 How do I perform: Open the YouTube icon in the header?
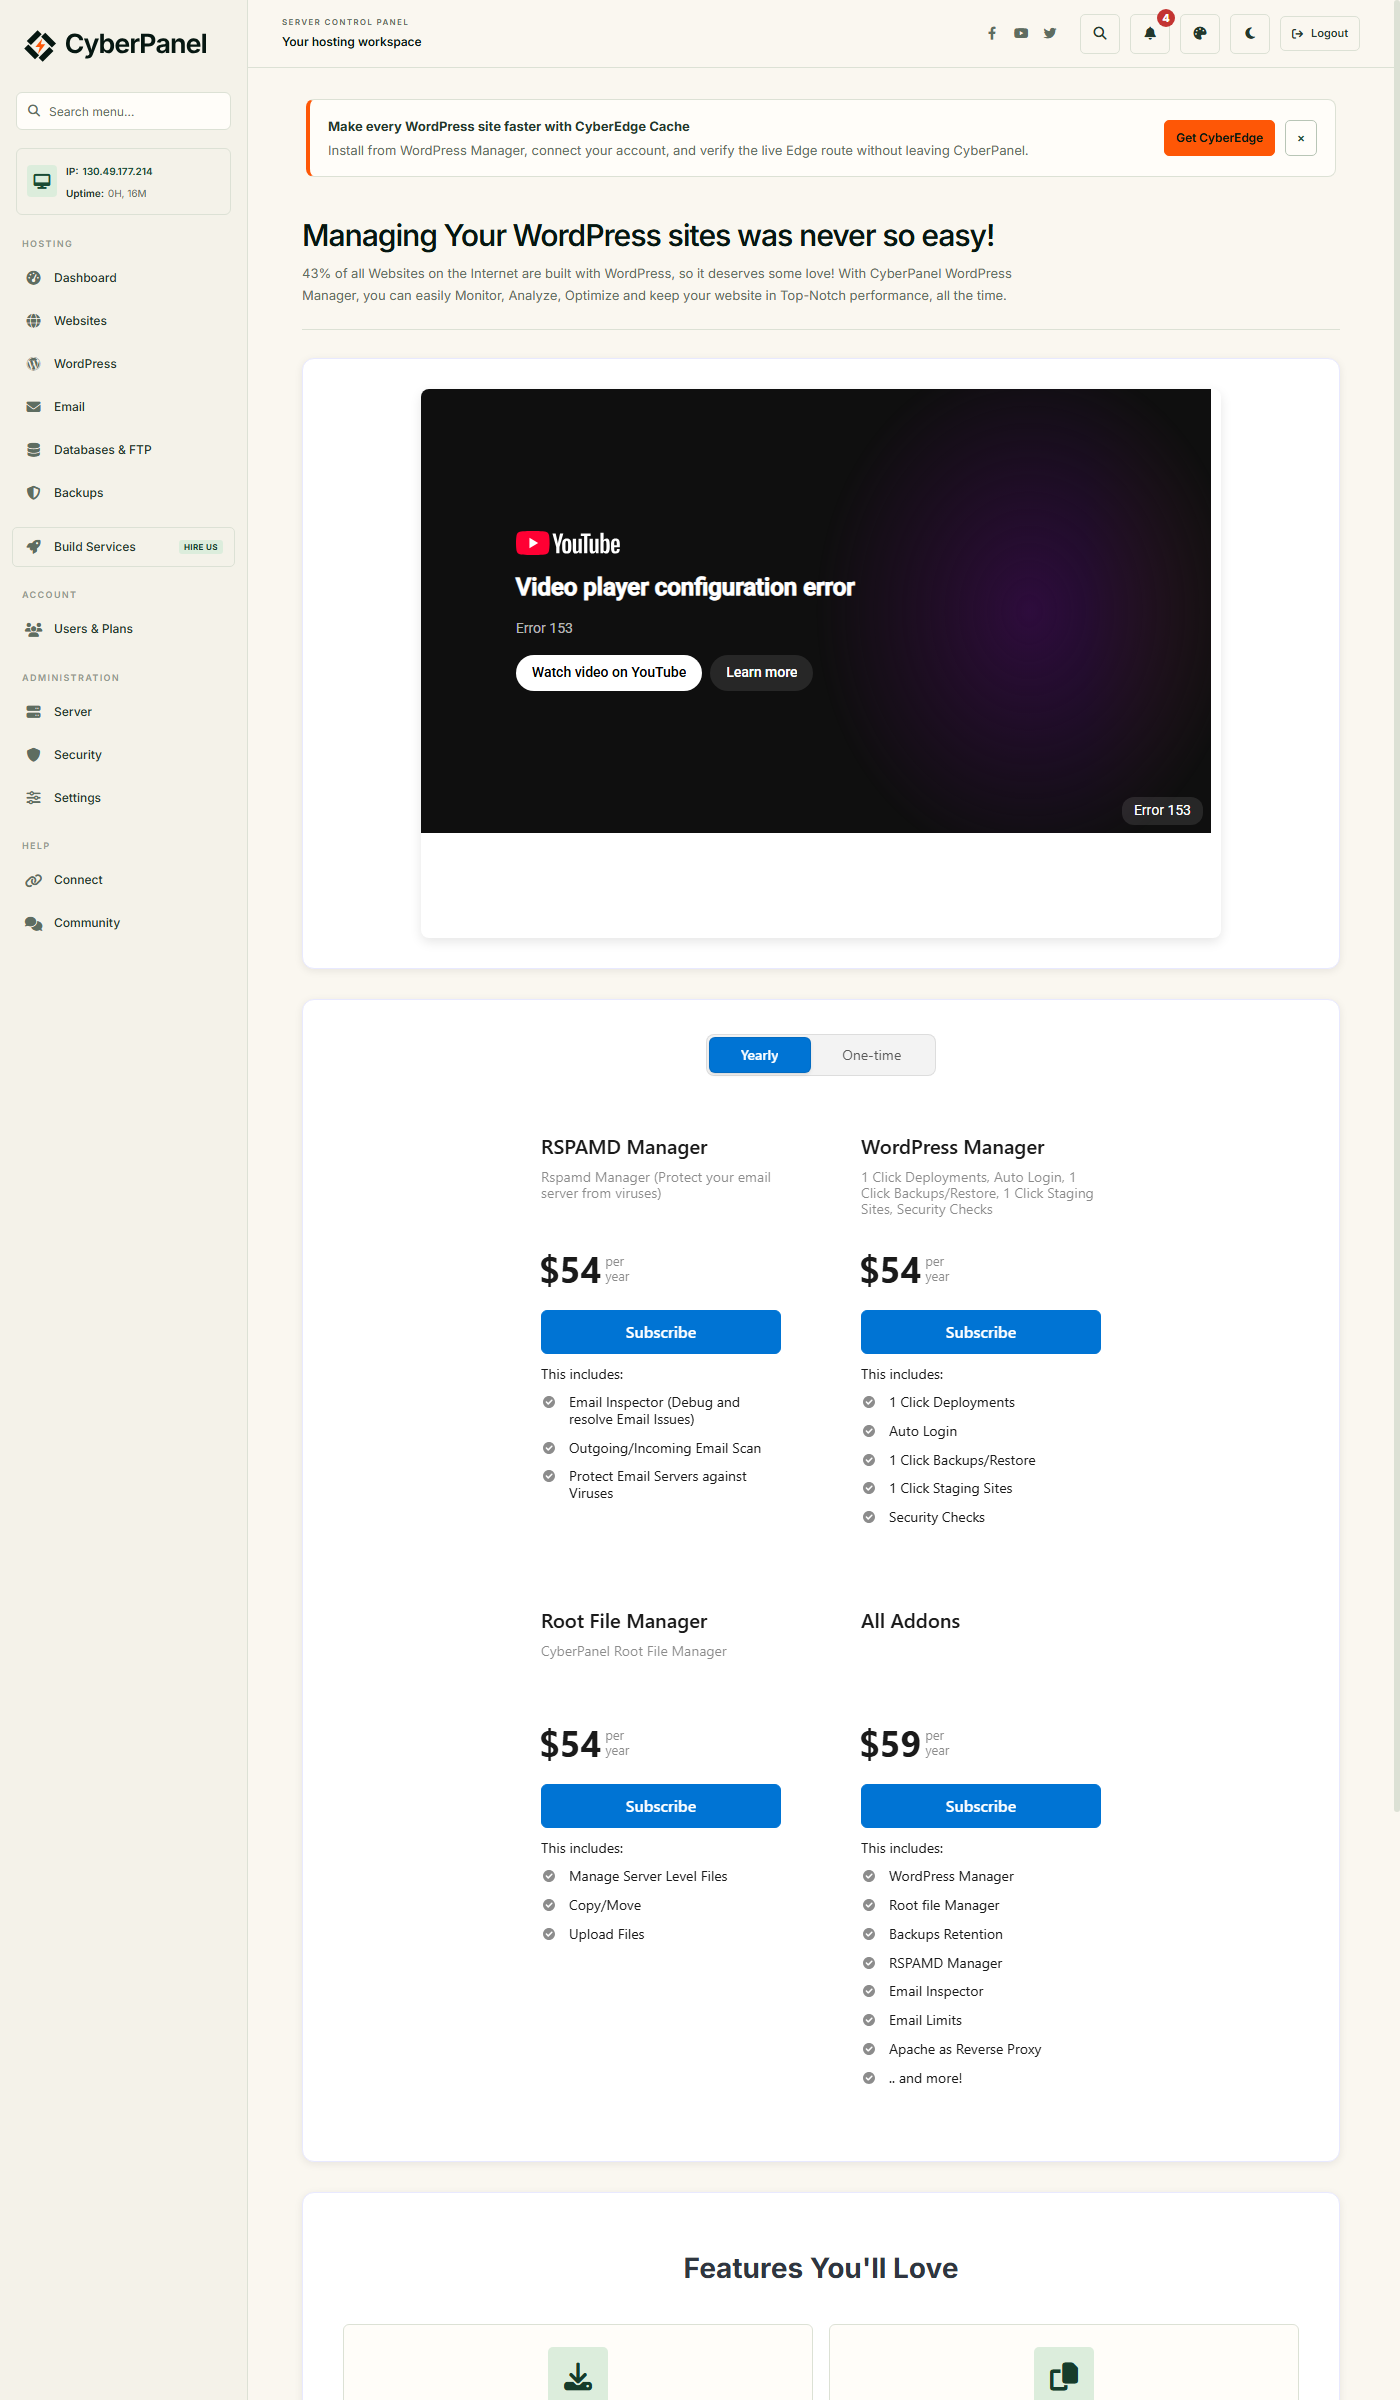pyautogui.click(x=1021, y=33)
